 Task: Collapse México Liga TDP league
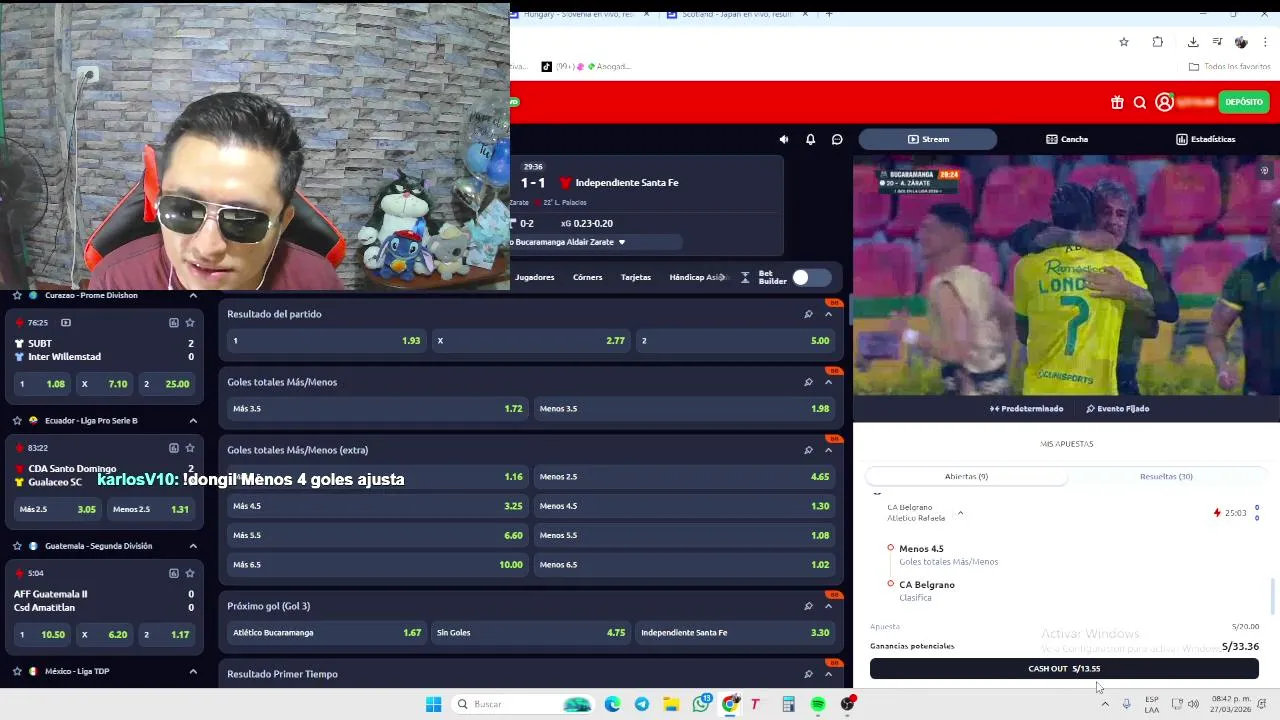pos(193,671)
